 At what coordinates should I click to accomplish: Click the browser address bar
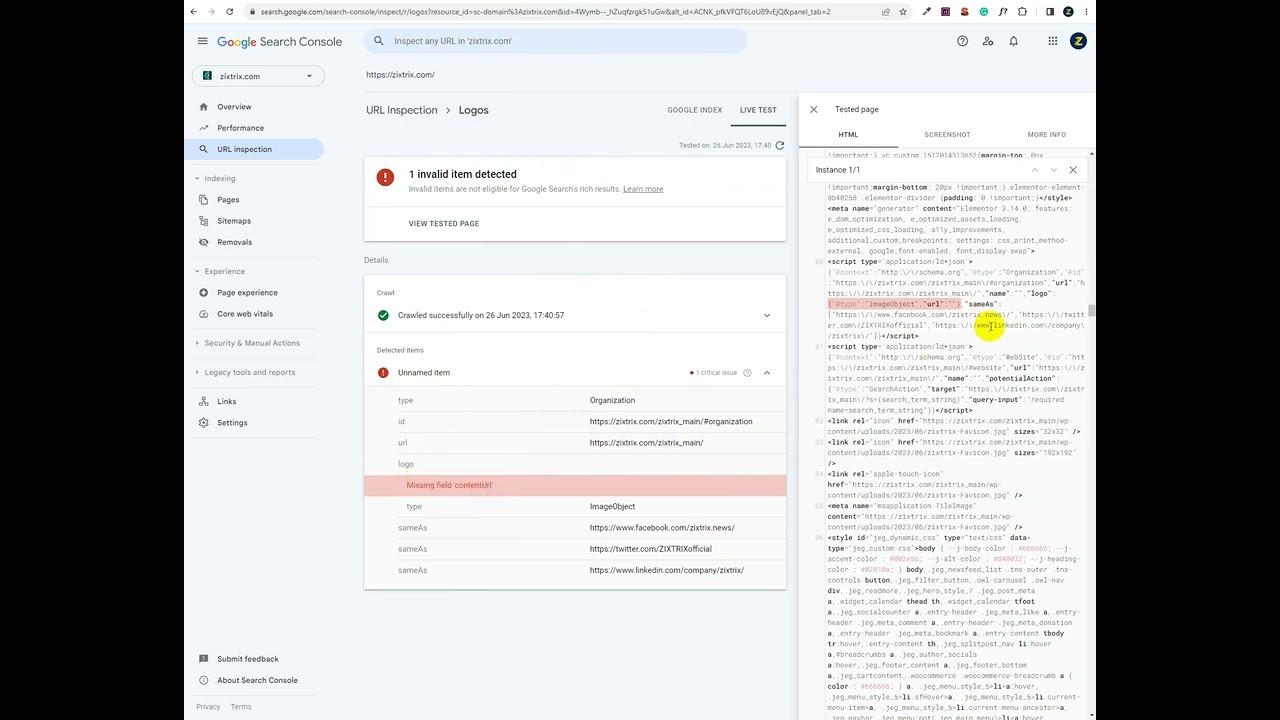tap(545, 12)
